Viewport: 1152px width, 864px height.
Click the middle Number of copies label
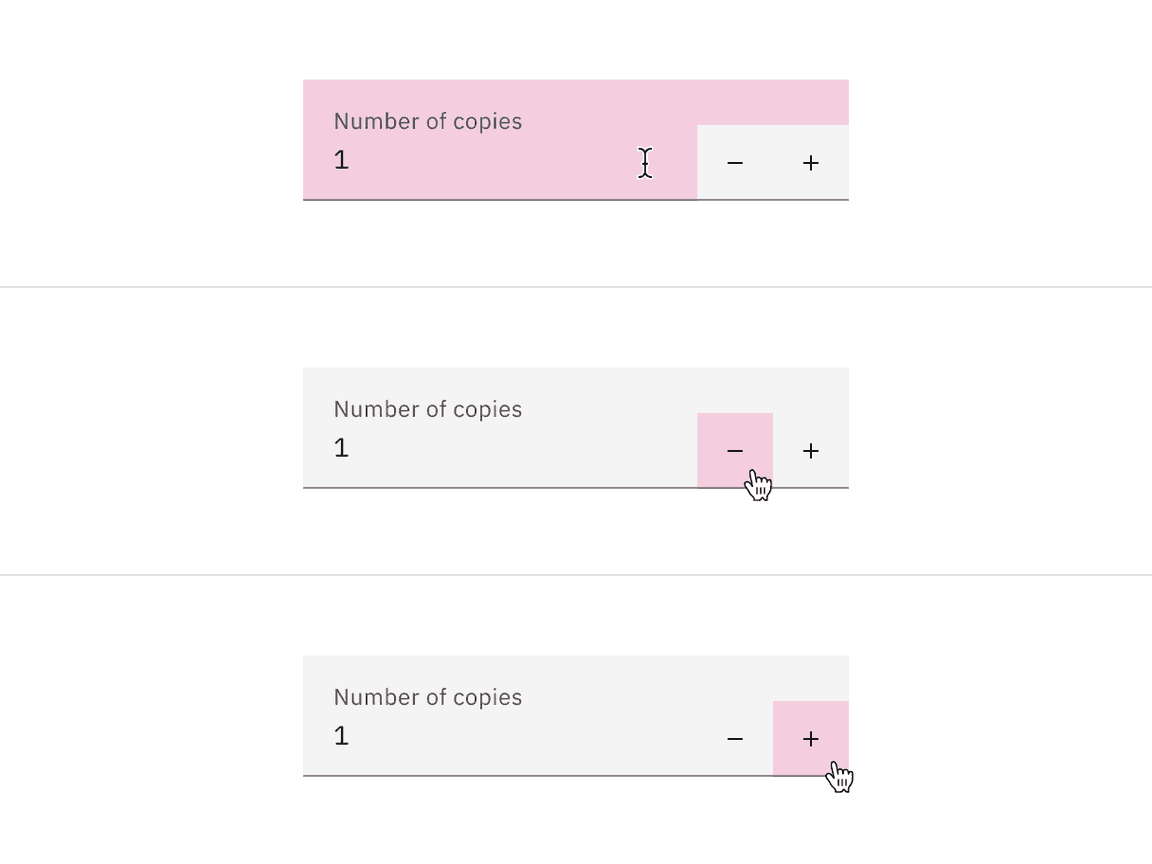pyautogui.click(x=427, y=409)
